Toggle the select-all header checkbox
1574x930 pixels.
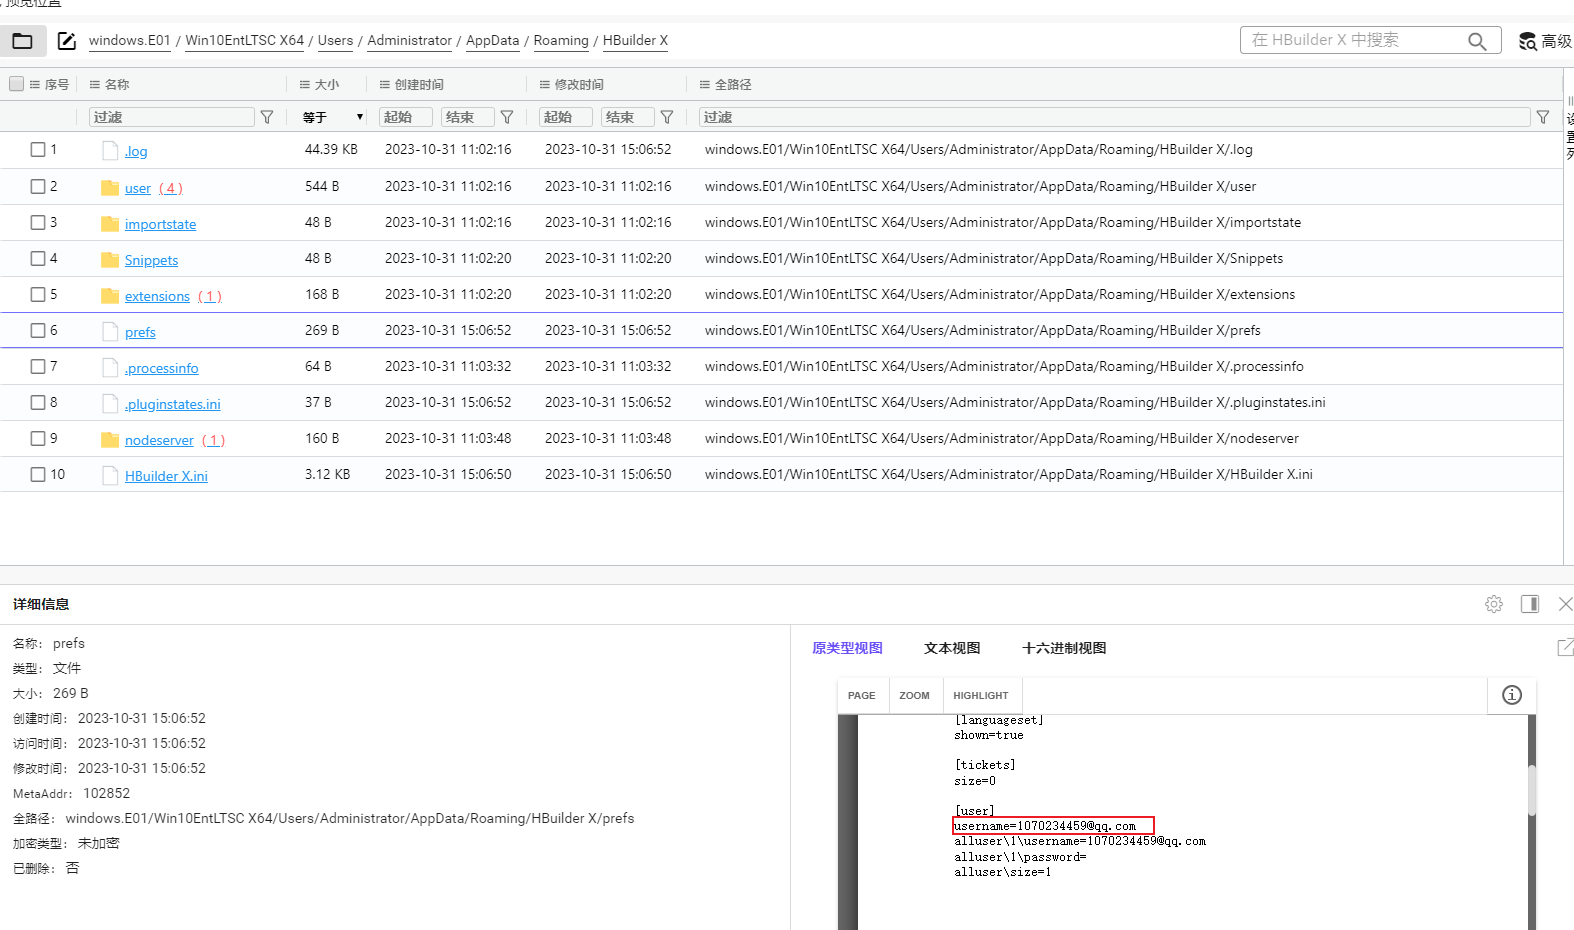(x=17, y=84)
